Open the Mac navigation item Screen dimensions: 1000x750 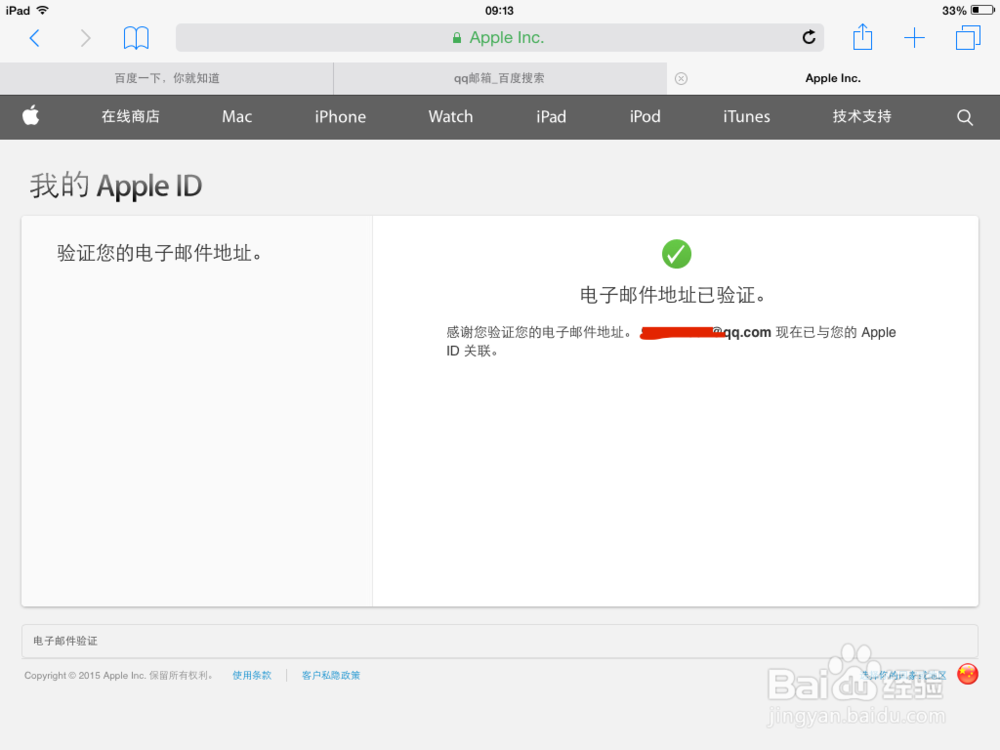pyautogui.click(x=237, y=117)
